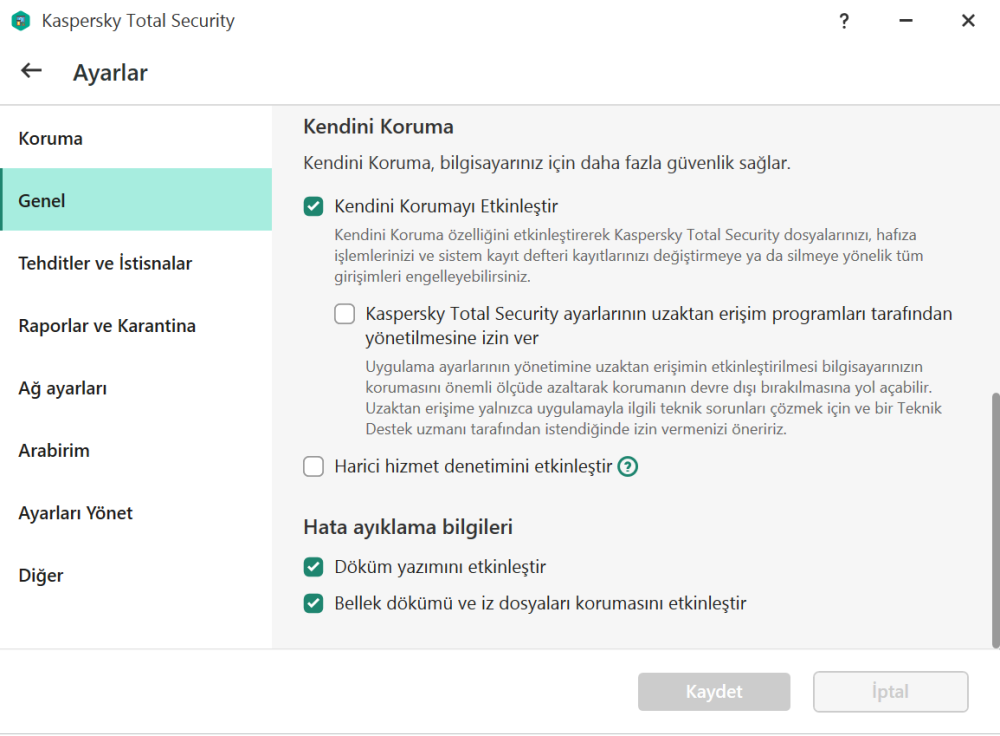Click the green help icon beside Harici hizmet

click(x=628, y=466)
